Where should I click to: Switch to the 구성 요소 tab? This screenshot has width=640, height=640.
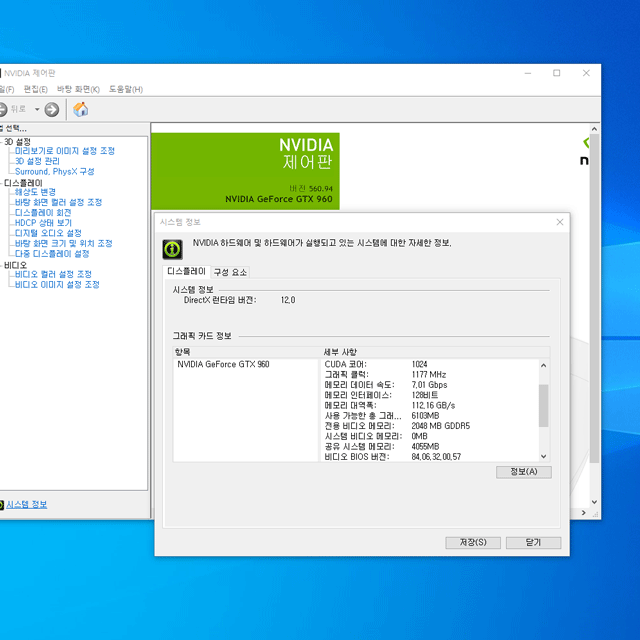pyautogui.click(x=230, y=272)
